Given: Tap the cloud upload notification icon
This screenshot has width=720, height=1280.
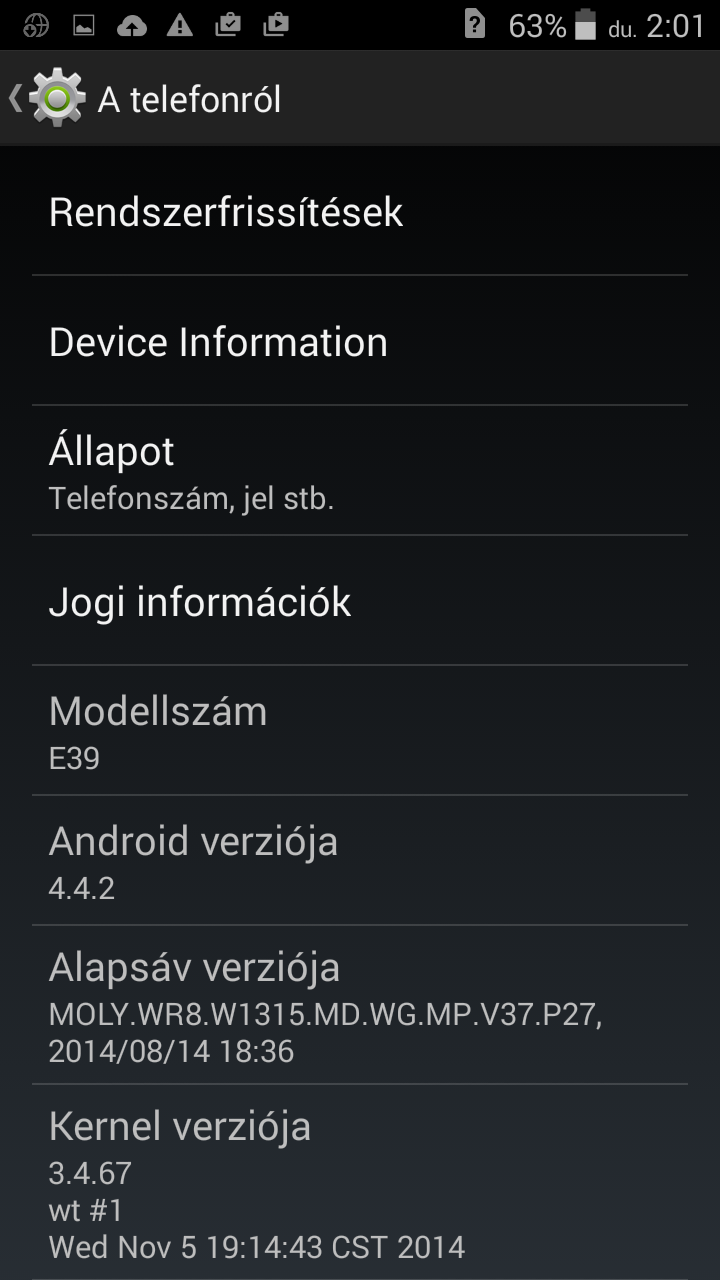Looking at the screenshot, I should click(132, 26).
